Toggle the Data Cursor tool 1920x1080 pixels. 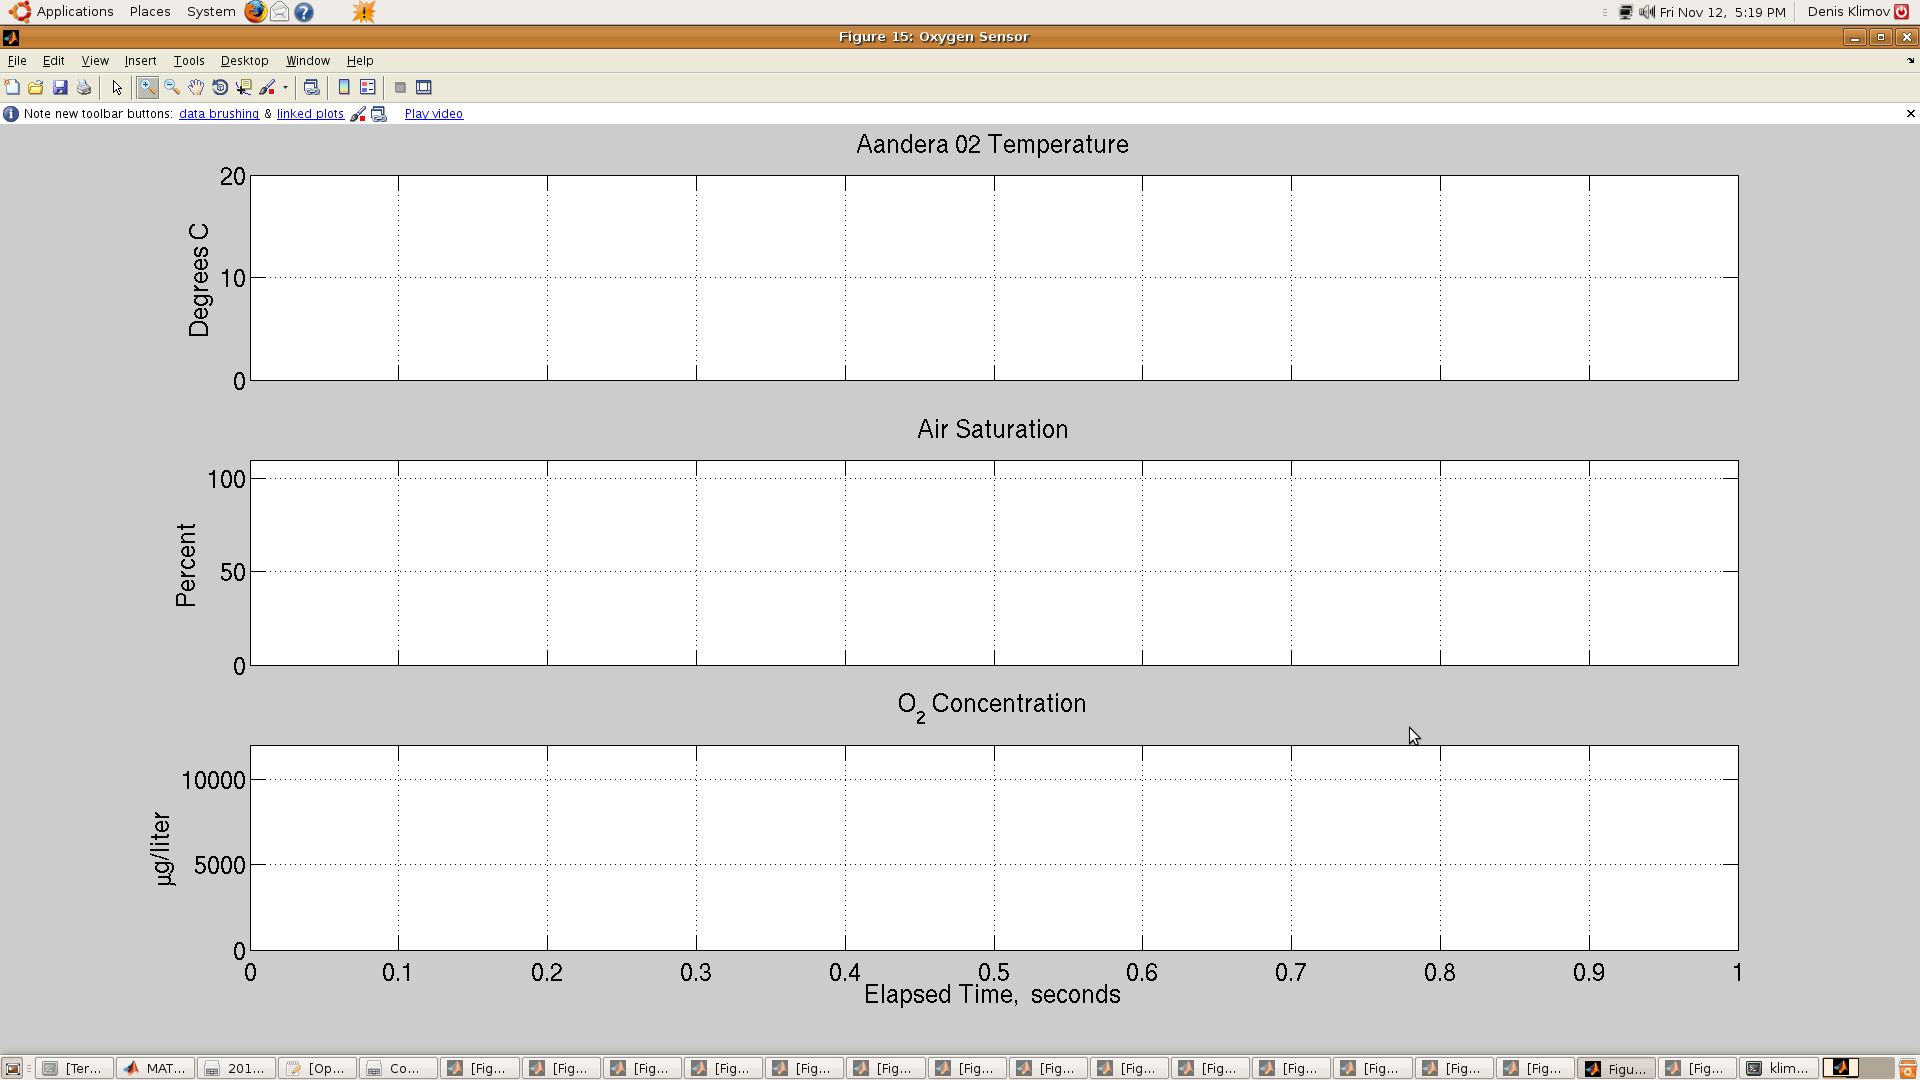(244, 88)
